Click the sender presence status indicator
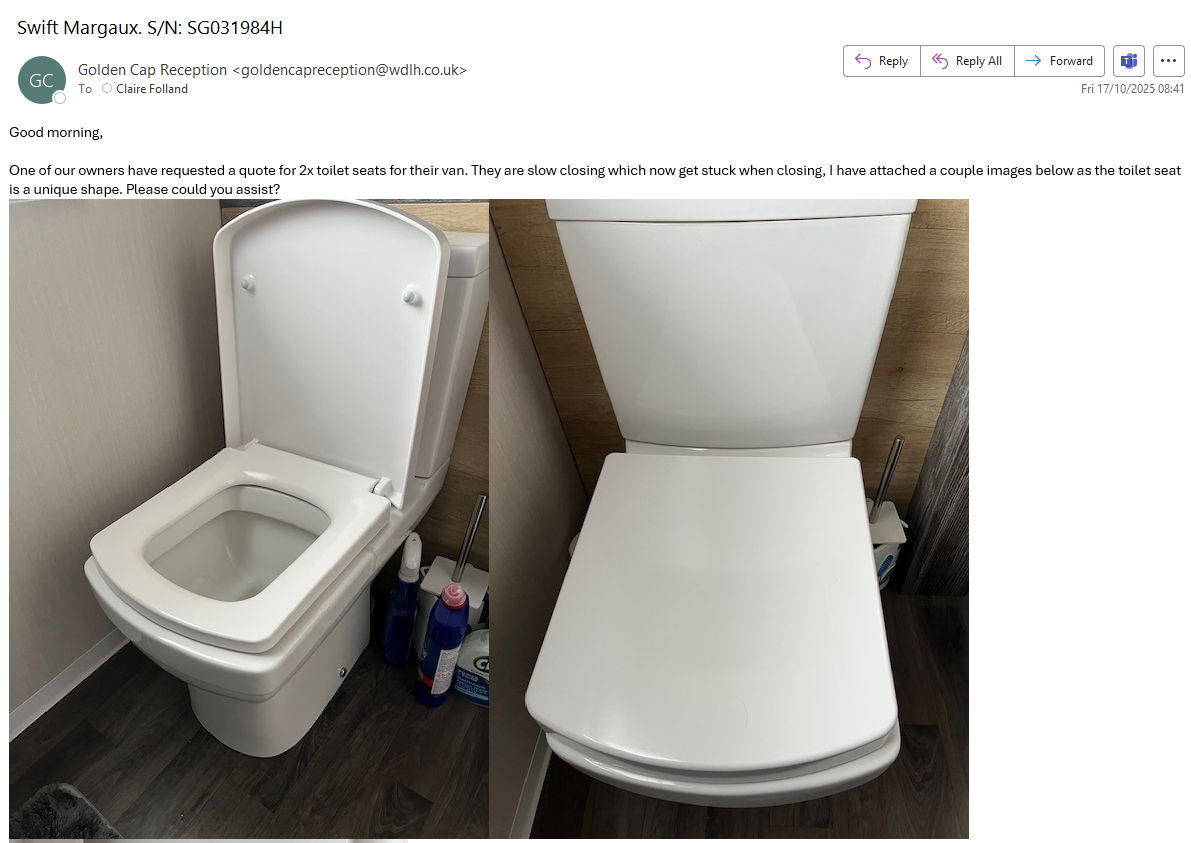This screenshot has height=843, width=1191. 59,97
